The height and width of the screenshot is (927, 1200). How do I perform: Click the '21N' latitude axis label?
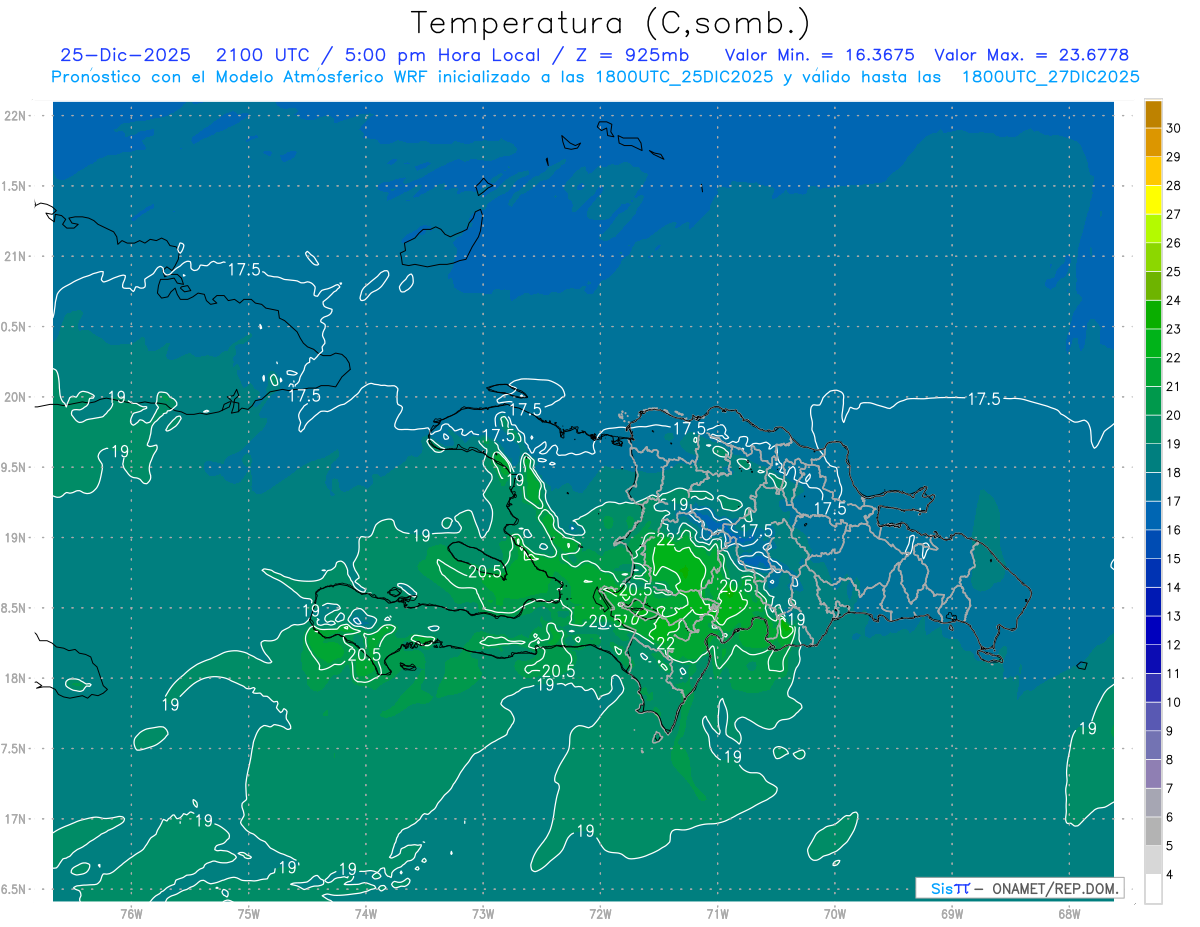16,256
